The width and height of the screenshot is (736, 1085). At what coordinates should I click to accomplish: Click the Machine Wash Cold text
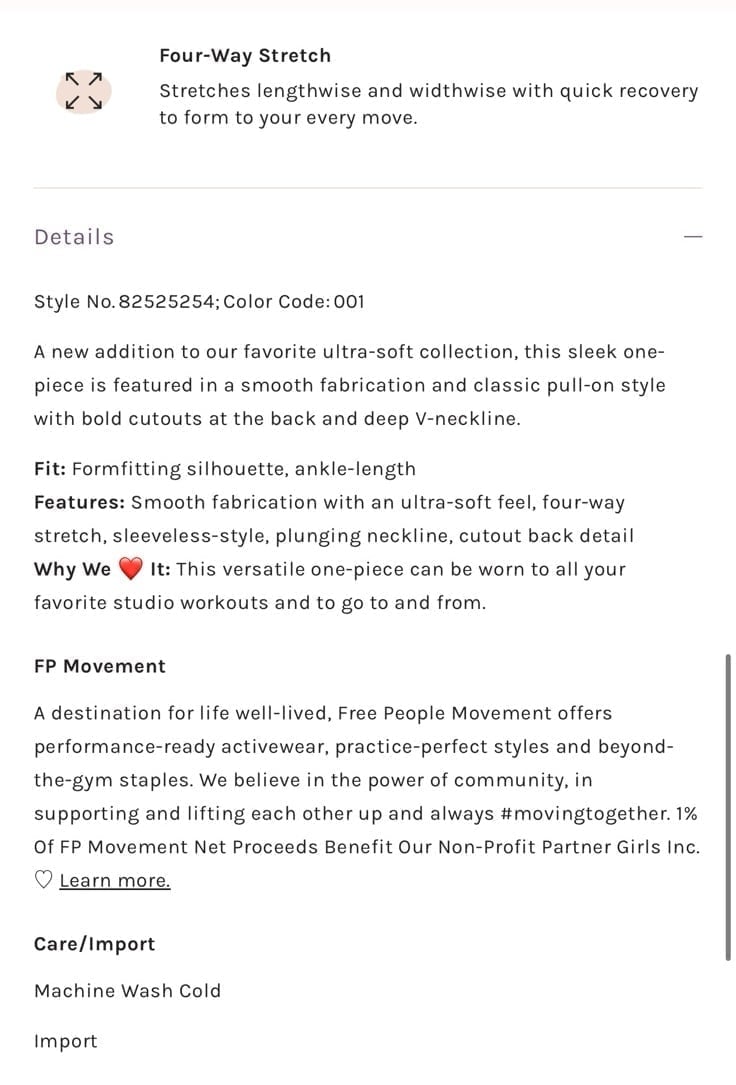point(127,991)
